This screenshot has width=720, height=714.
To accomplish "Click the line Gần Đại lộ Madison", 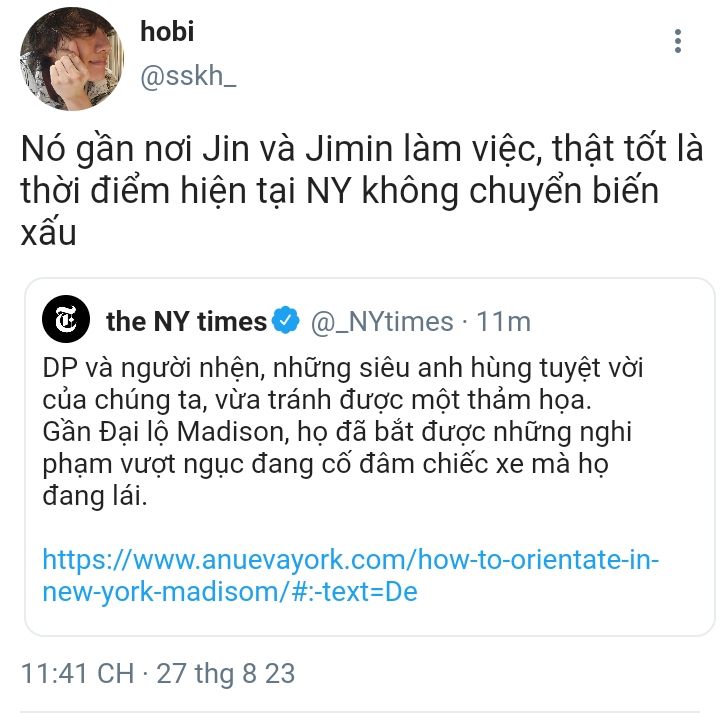I will tap(337, 433).
